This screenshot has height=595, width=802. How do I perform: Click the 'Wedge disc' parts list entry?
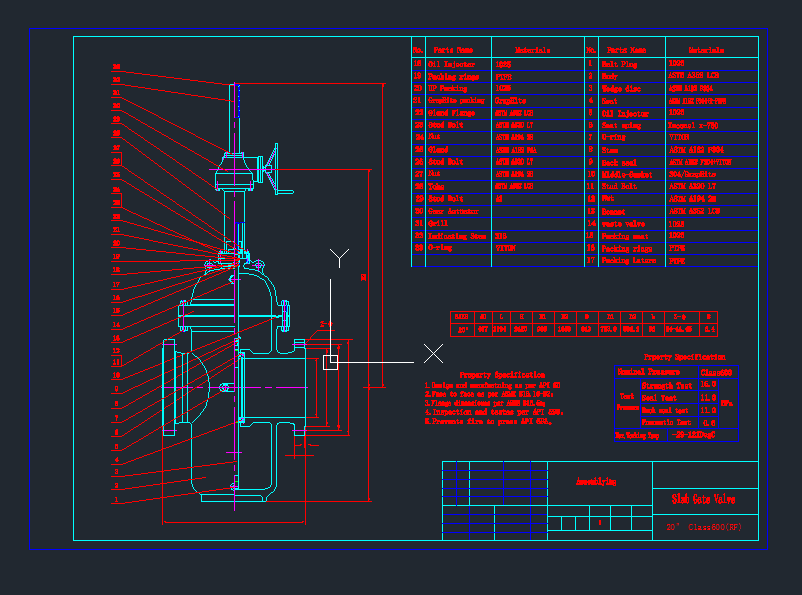tap(622, 88)
